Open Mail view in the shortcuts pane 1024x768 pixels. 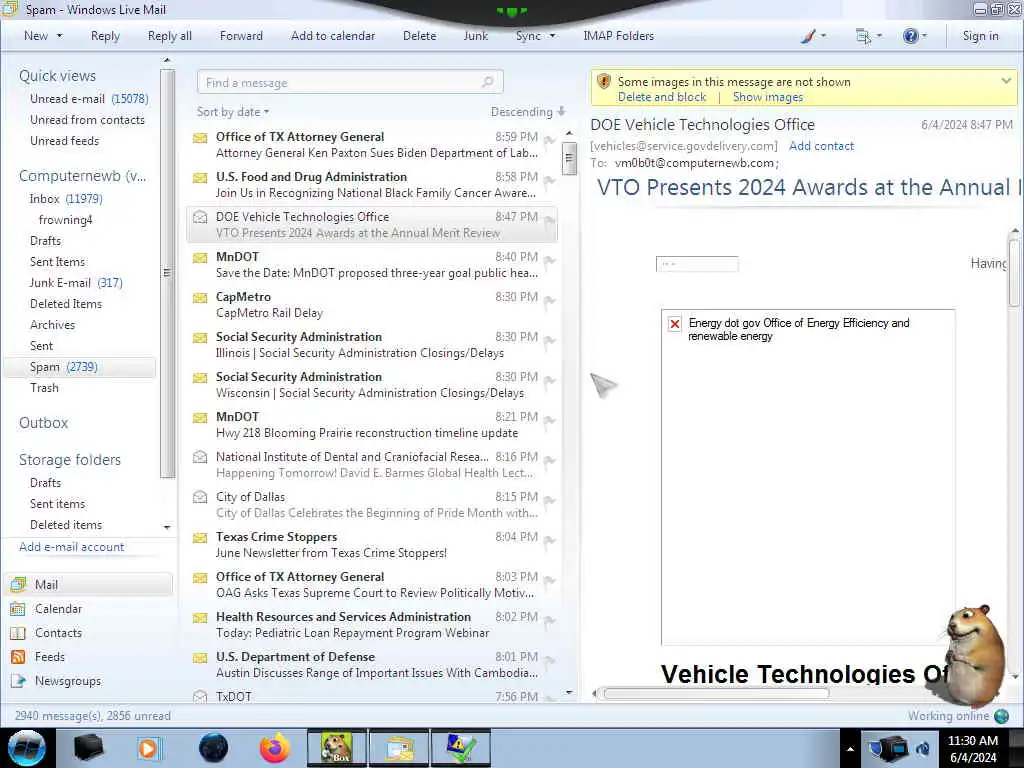tap(90, 584)
